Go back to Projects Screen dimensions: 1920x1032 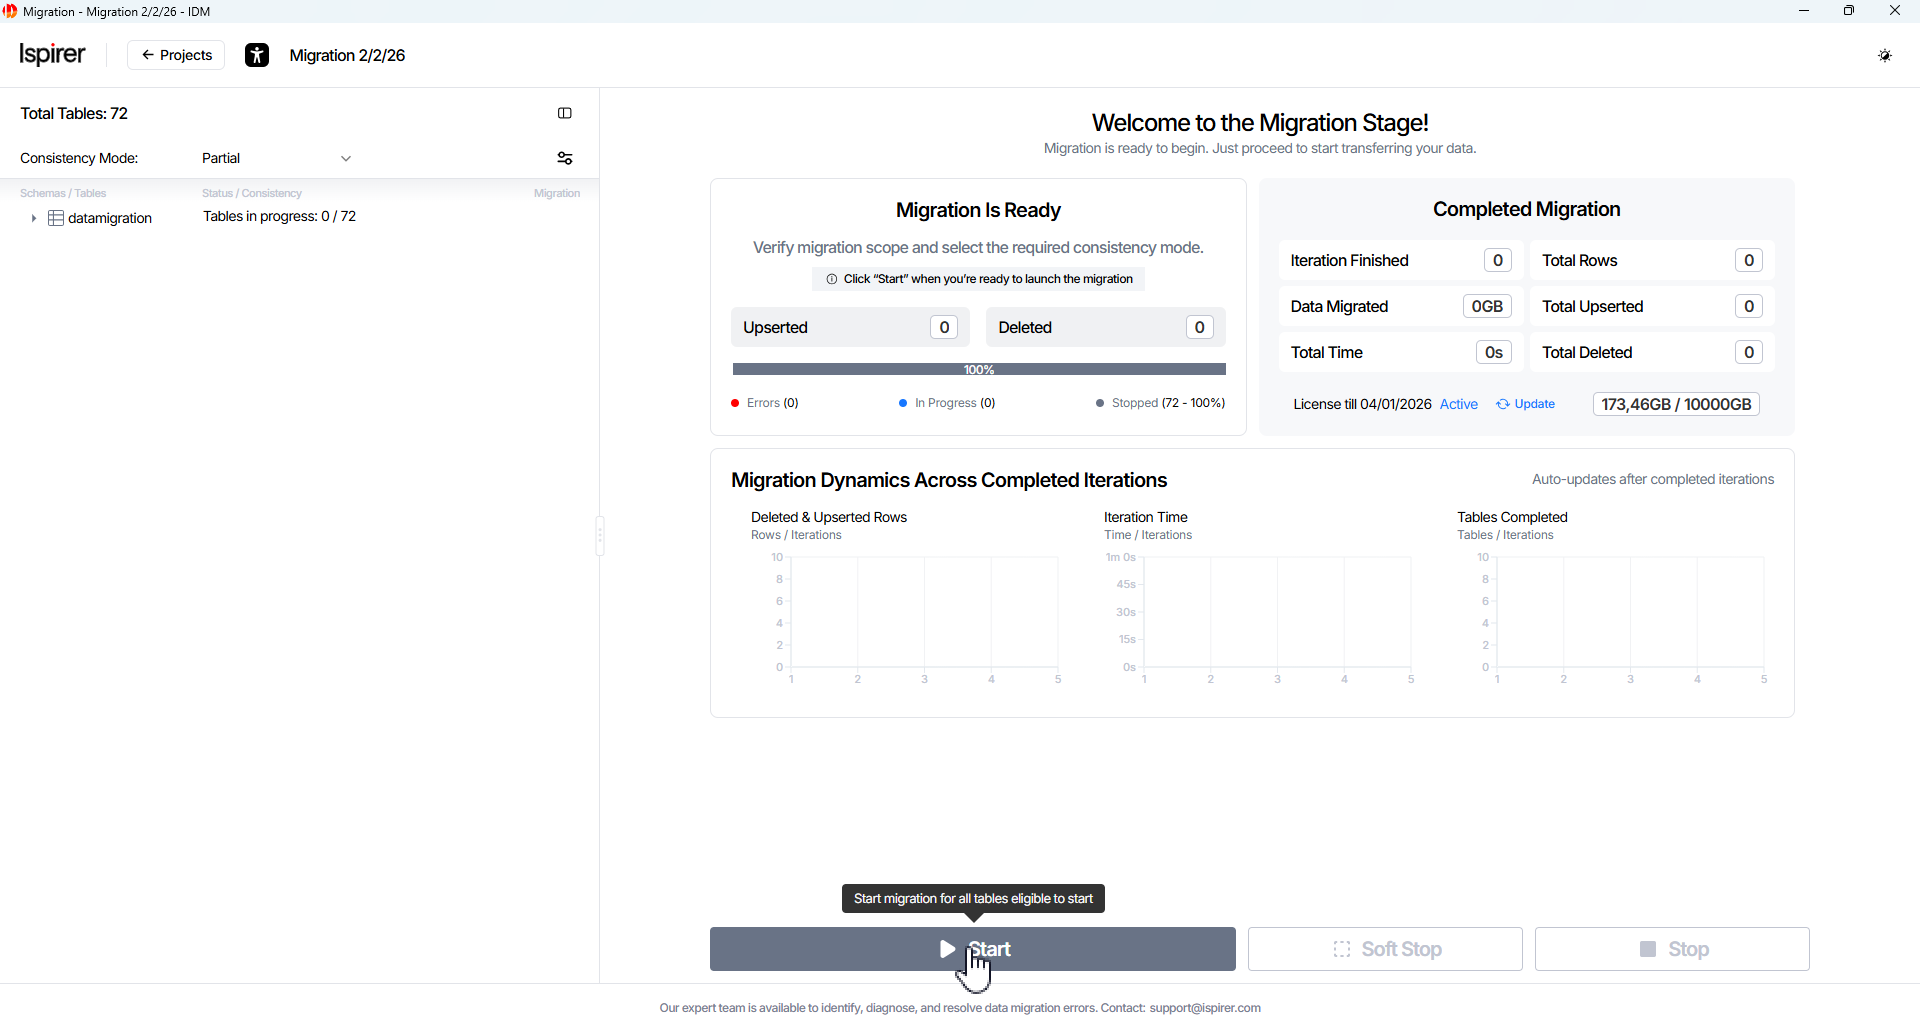pyautogui.click(x=176, y=56)
